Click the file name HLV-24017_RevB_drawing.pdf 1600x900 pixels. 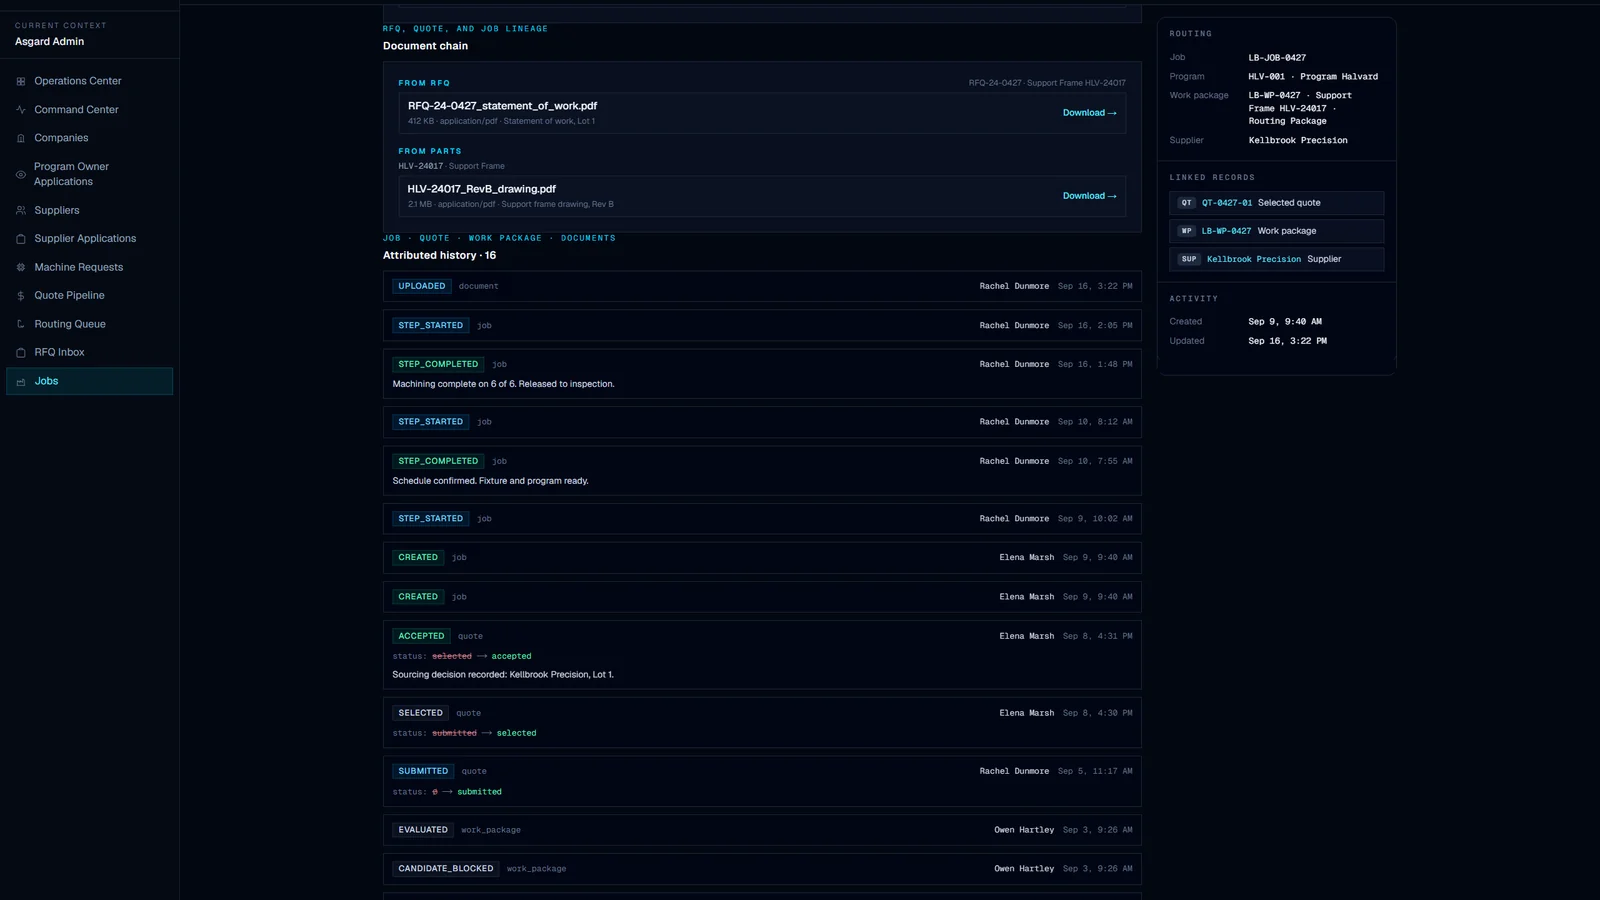[482, 189]
